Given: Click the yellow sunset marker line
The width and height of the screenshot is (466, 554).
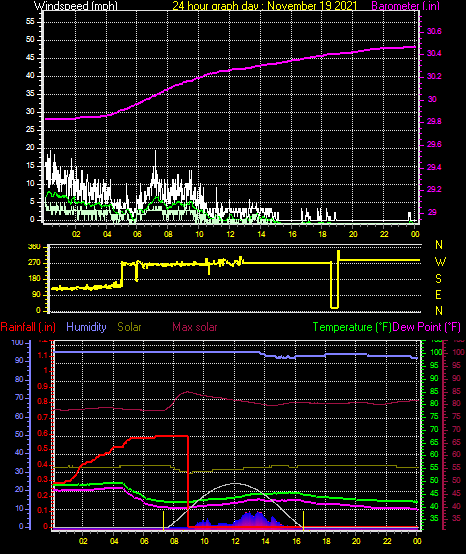Looking at the screenshot, I should point(303,520).
